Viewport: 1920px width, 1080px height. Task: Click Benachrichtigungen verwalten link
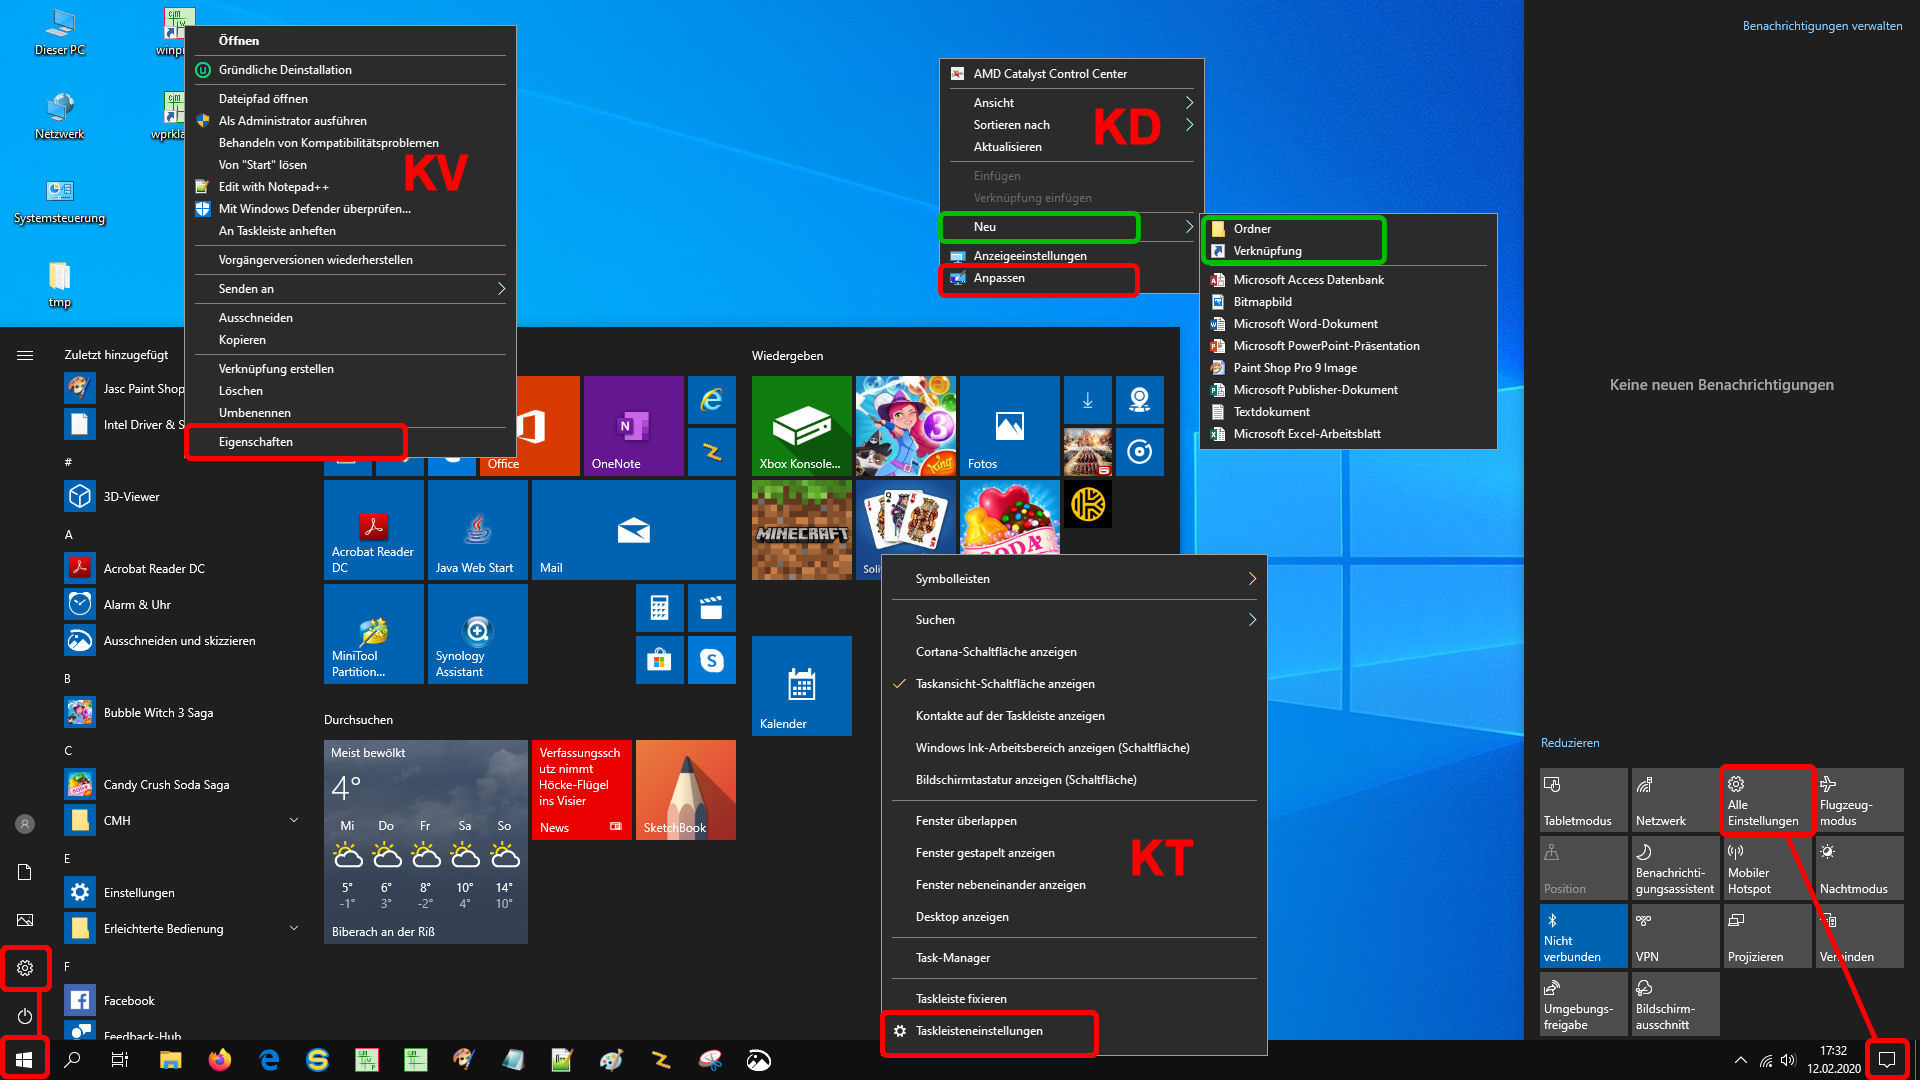1822,26
